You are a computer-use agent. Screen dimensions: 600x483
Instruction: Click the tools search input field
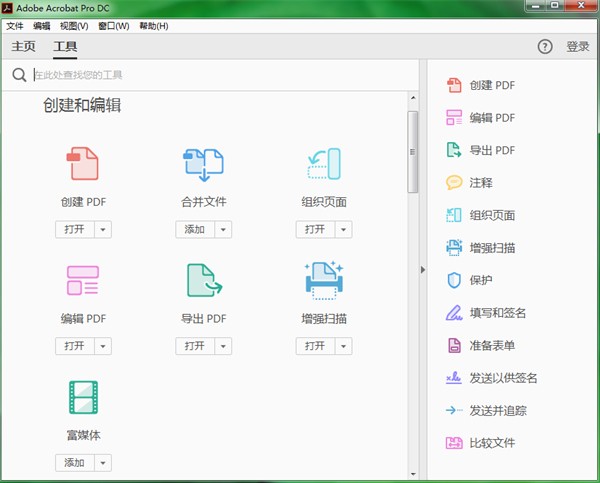[x=224, y=75]
